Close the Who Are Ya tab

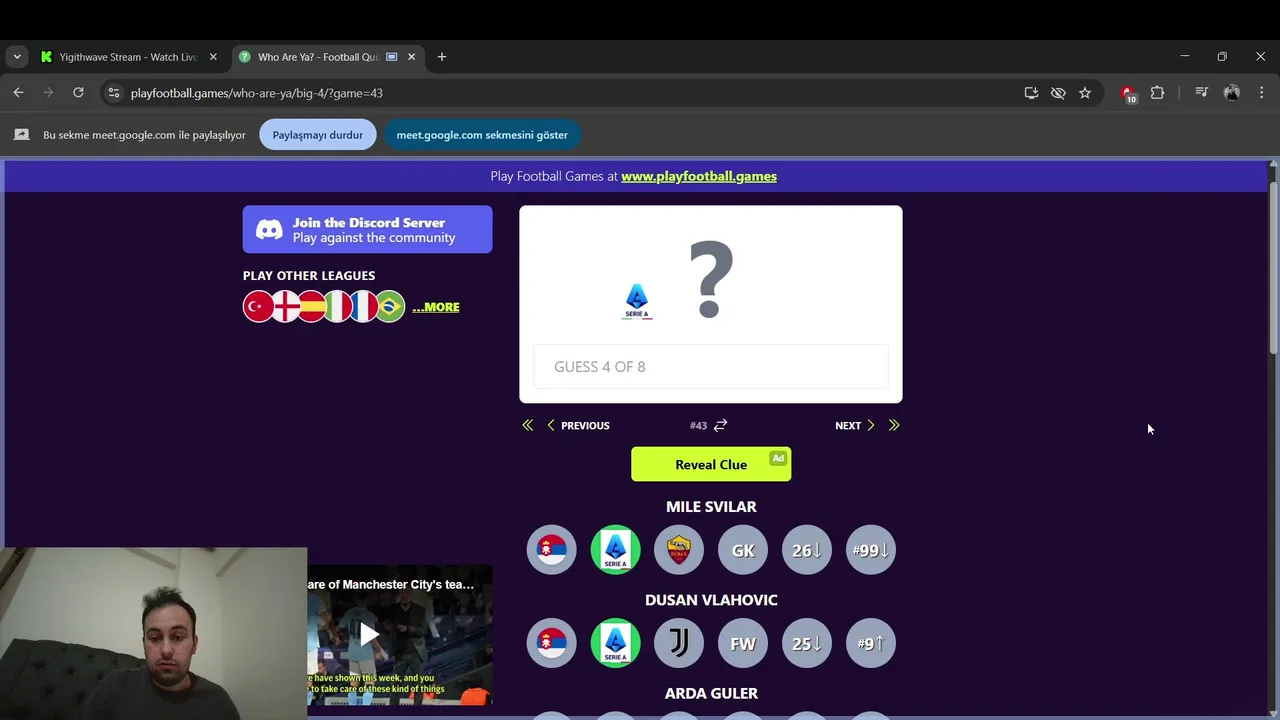tap(411, 57)
